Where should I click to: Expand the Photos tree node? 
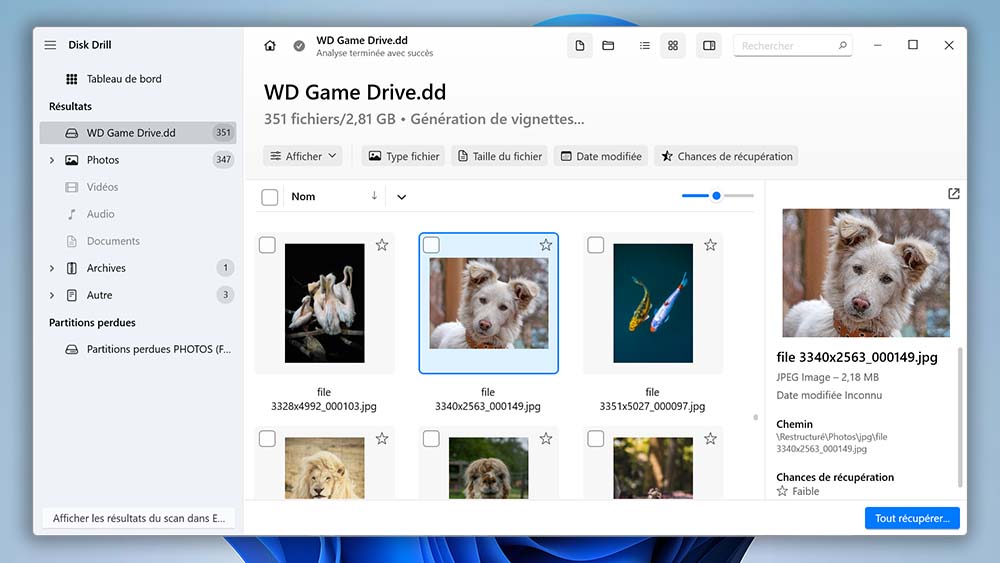pyautogui.click(x=52, y=160)
